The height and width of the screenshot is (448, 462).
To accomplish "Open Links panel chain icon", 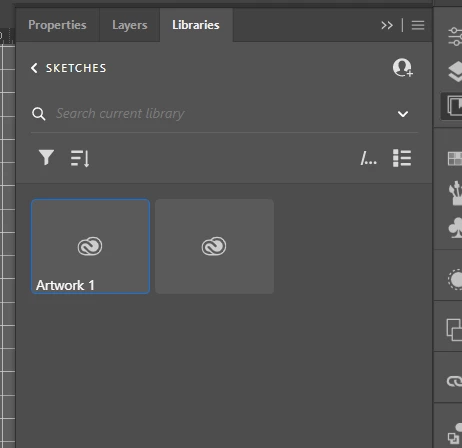I will pos(454,382).
